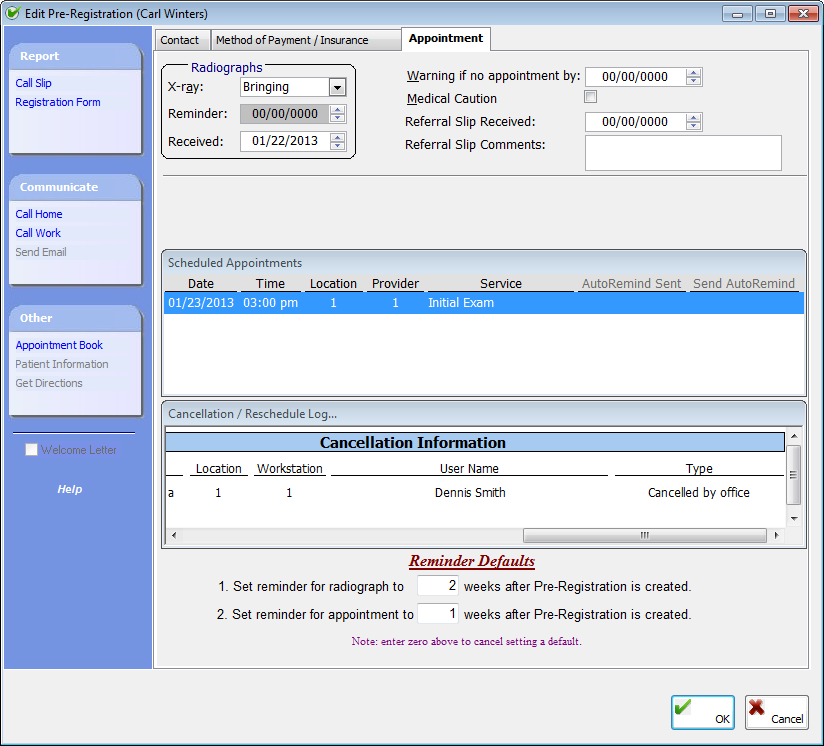
Task: Click the Call Home link
Action: tap(39, 214)
